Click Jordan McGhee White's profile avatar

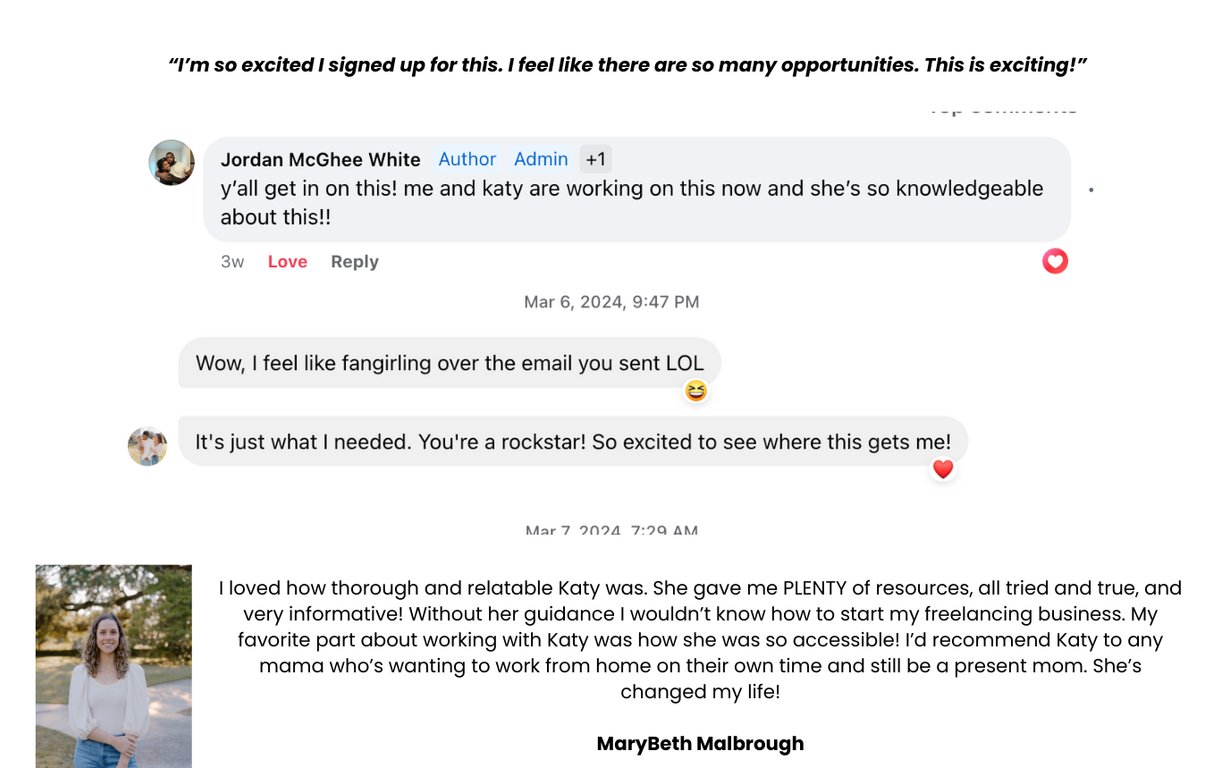171,162
